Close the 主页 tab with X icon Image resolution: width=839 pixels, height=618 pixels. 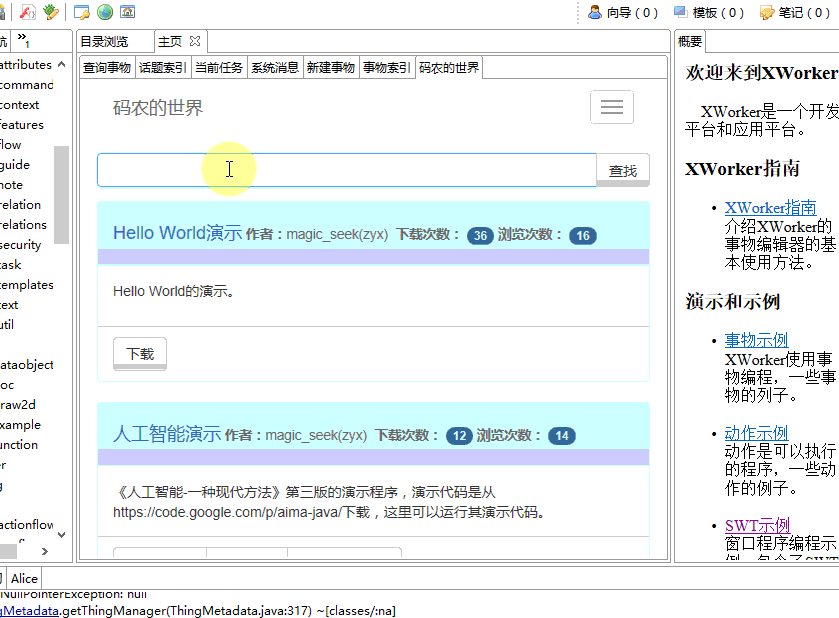click(x=195, y=41)
